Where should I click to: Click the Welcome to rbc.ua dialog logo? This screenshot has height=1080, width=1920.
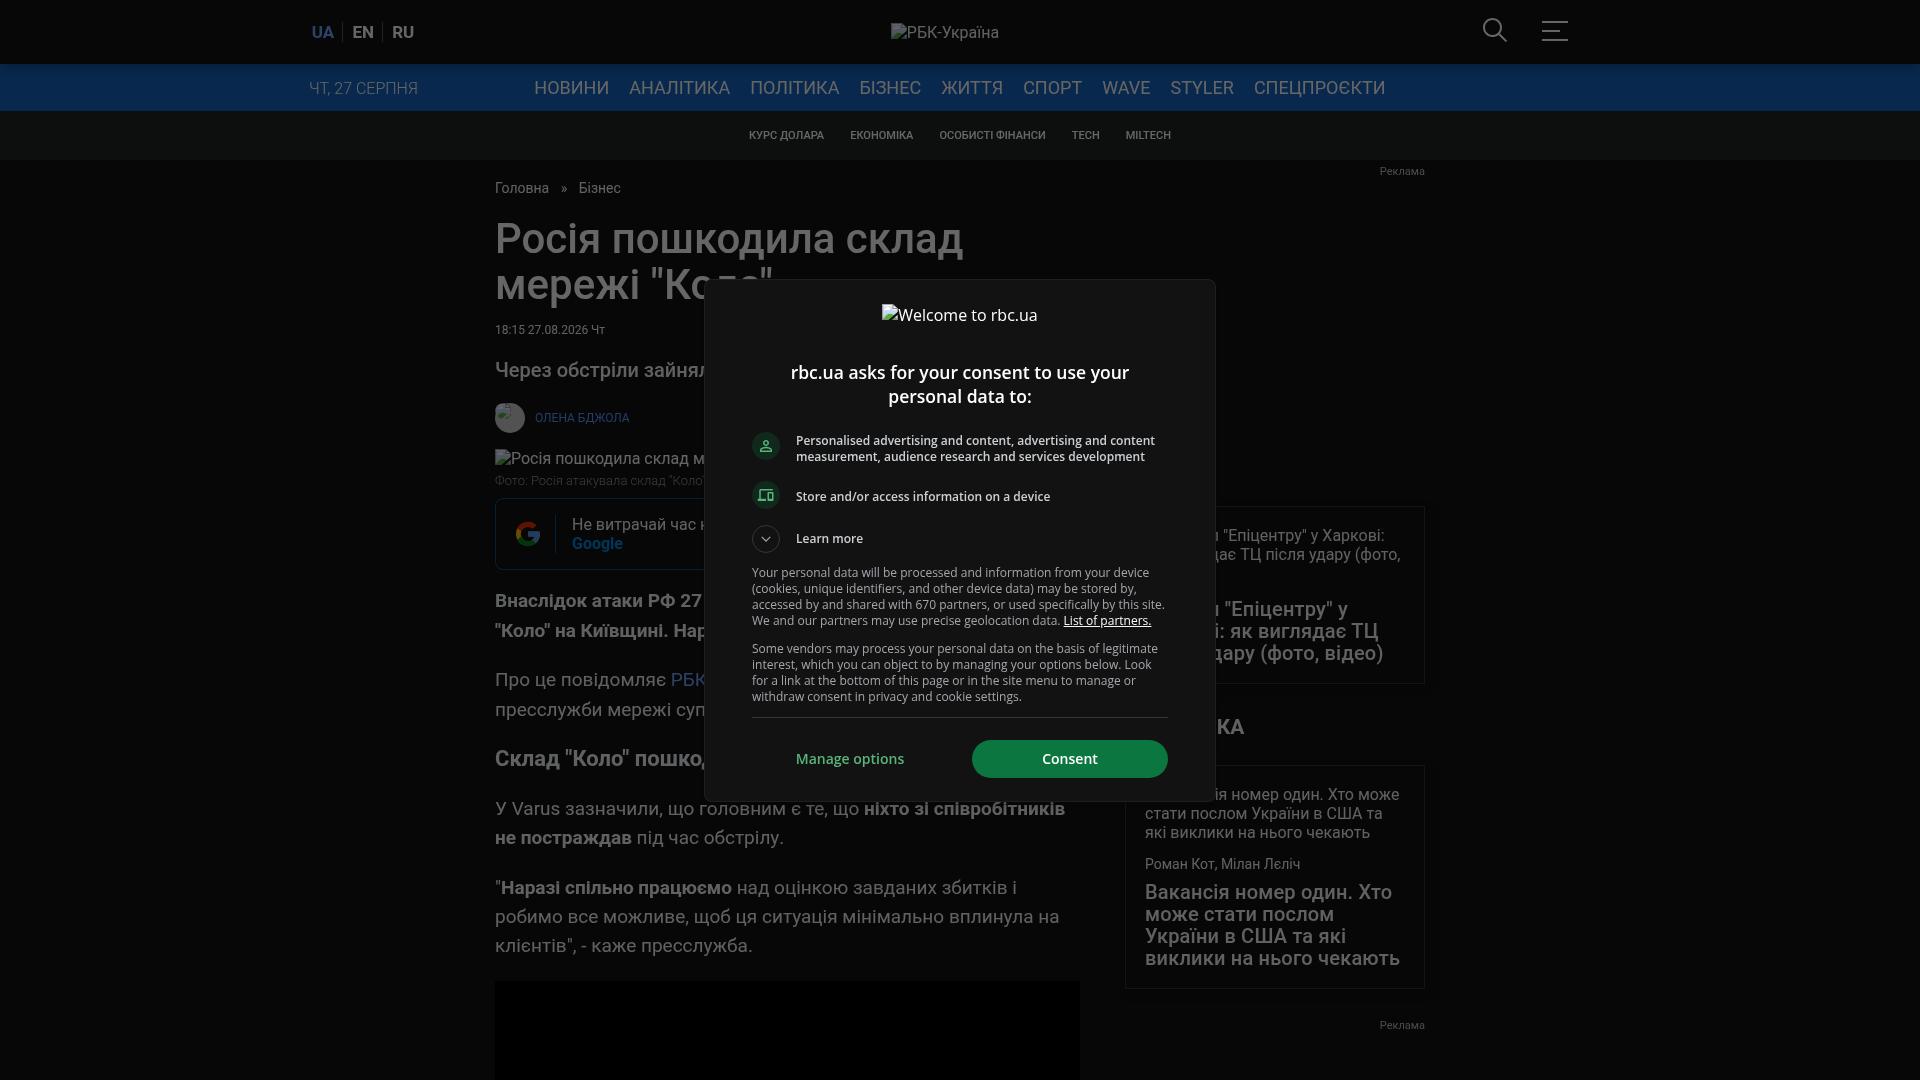click(960, 315)
